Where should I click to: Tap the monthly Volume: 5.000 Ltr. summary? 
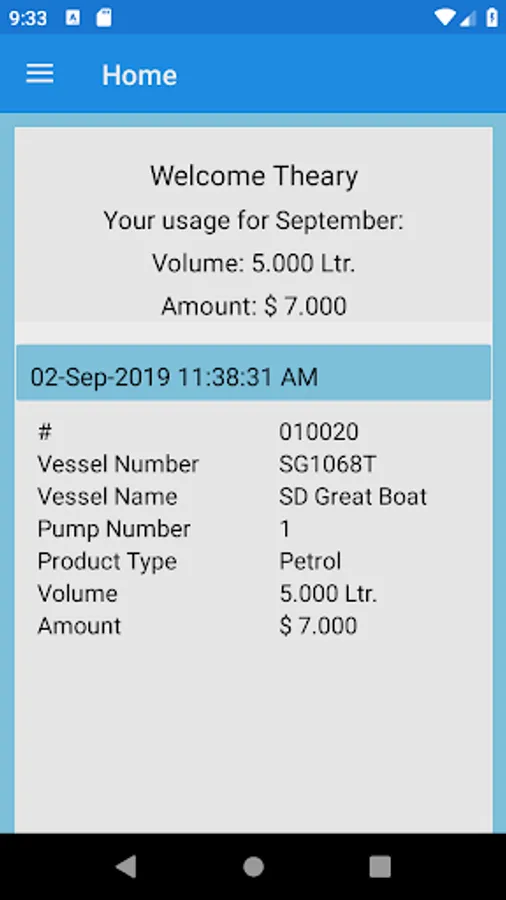254,263
